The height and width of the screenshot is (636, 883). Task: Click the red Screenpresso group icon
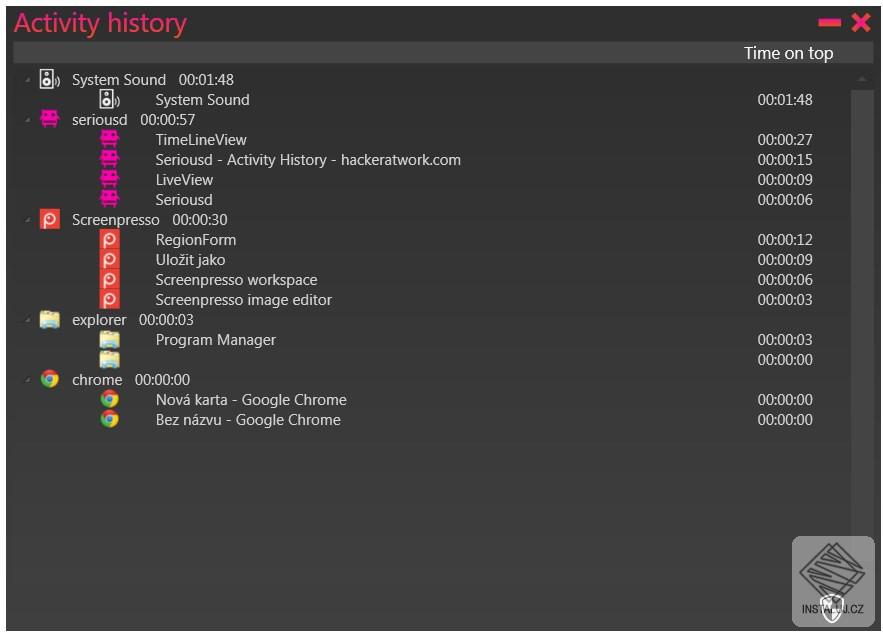49,219
